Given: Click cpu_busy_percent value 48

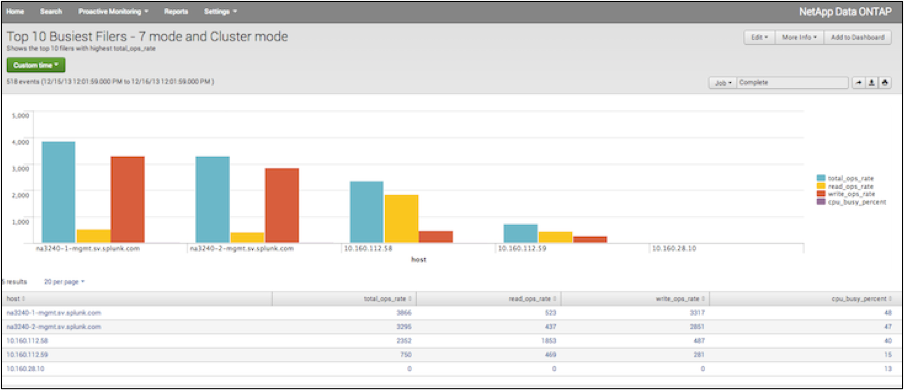Looking at the screenshot, I should click(x=888, y=313).
